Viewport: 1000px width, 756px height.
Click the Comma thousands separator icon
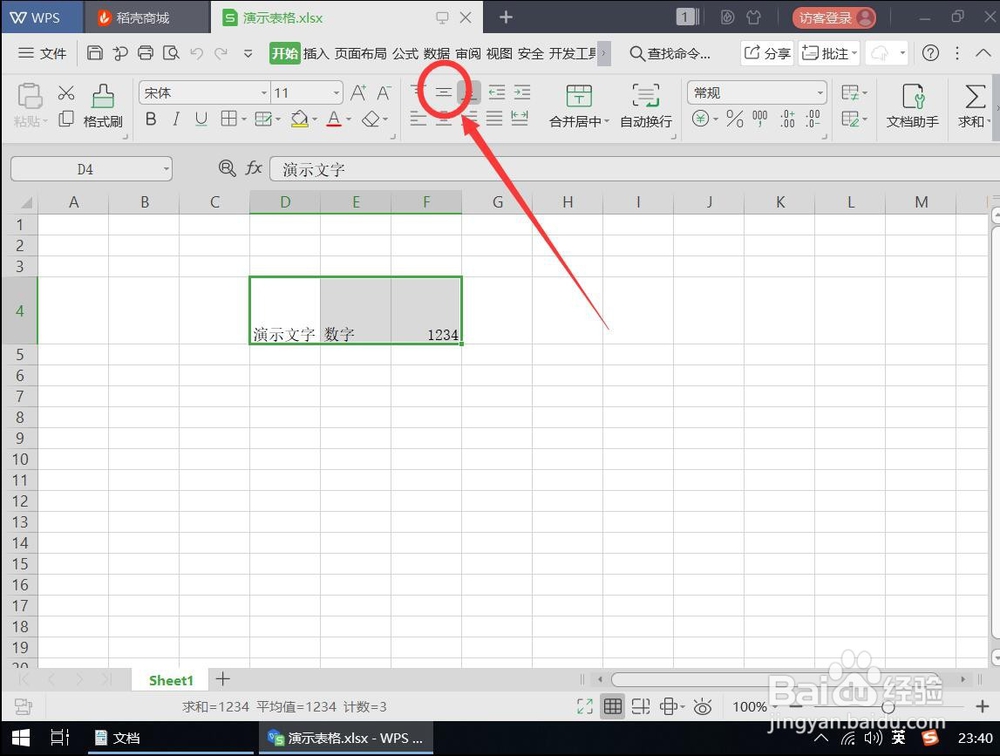(x=758, y=119)
